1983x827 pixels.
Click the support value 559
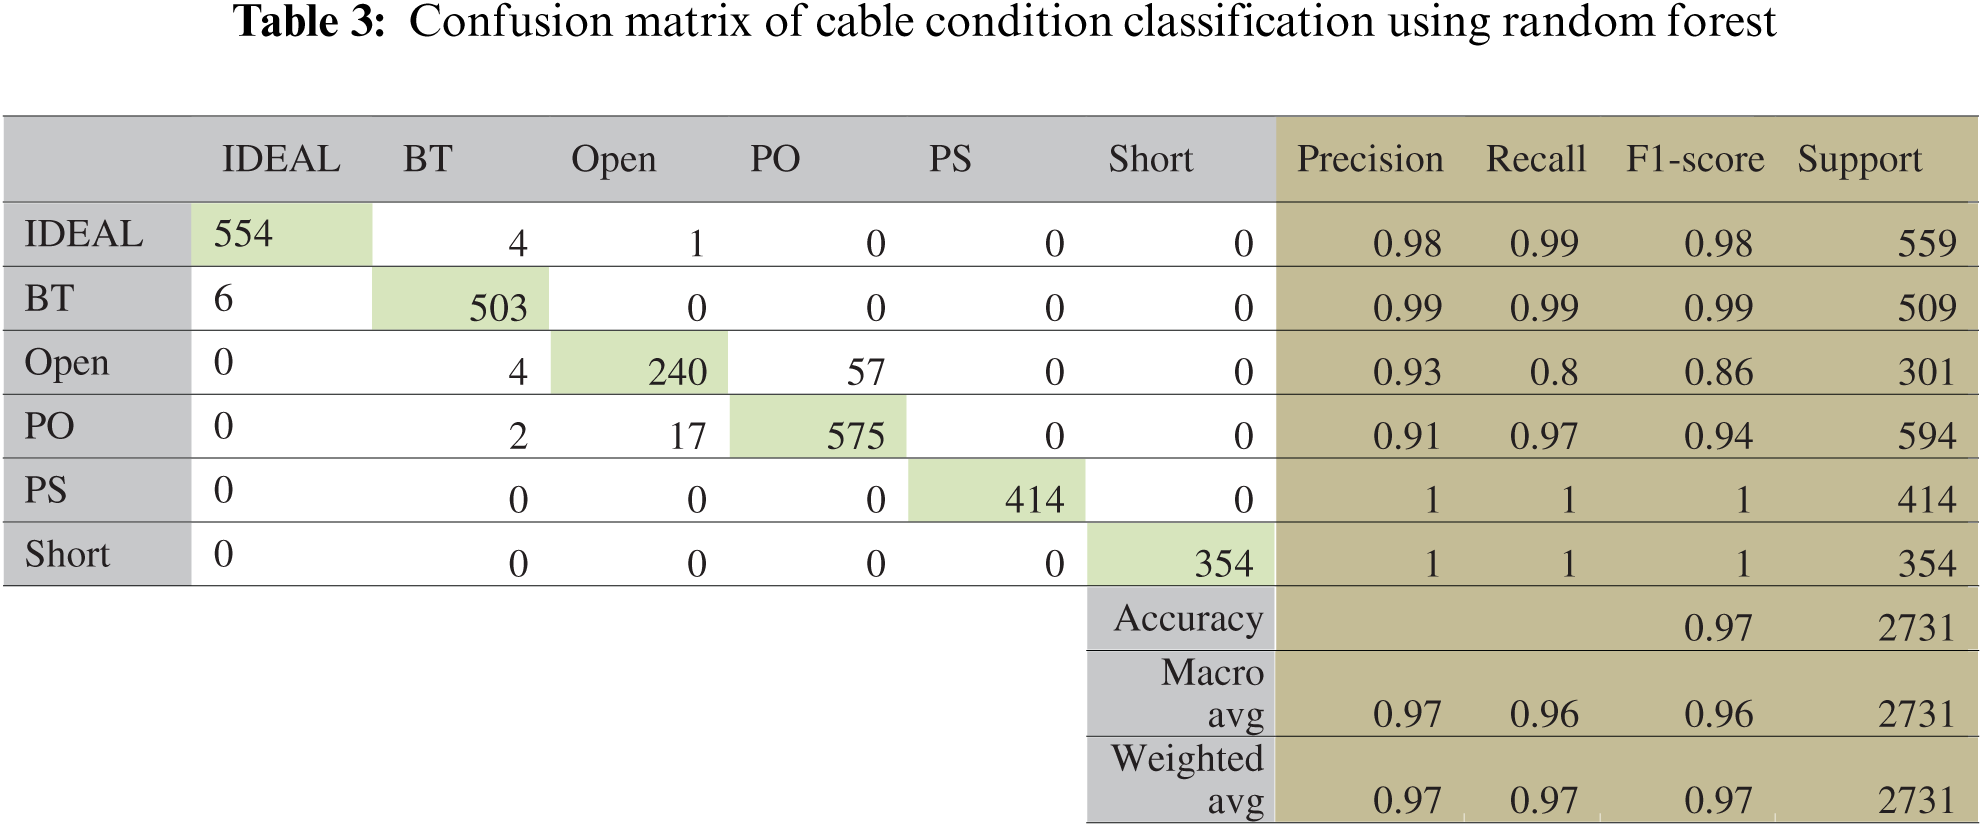[1926, 244]
